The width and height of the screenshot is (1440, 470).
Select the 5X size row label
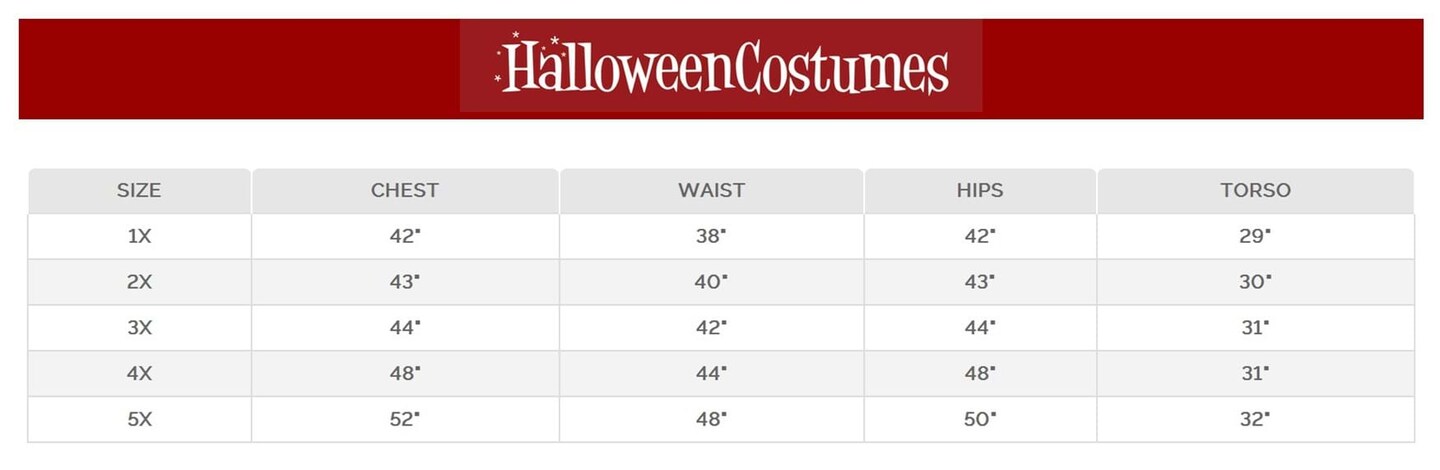pyautogui.click(x=139, y=420)
